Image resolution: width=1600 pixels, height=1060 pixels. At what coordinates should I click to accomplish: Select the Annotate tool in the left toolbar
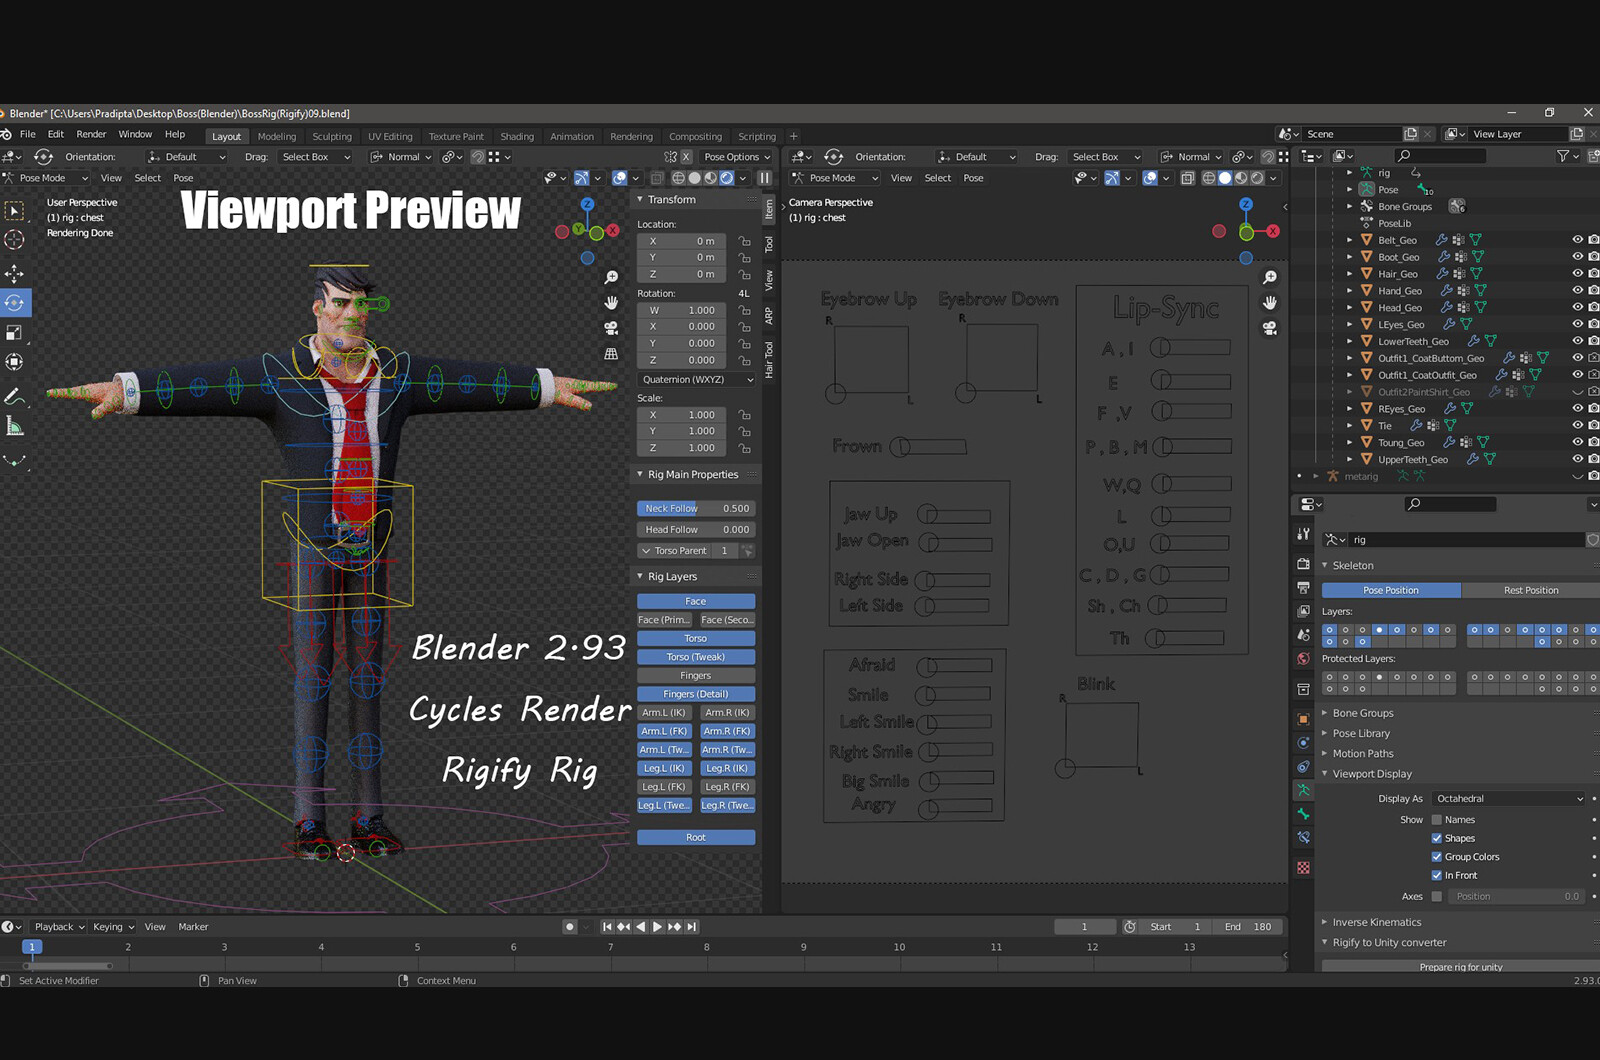coord(15,396)
